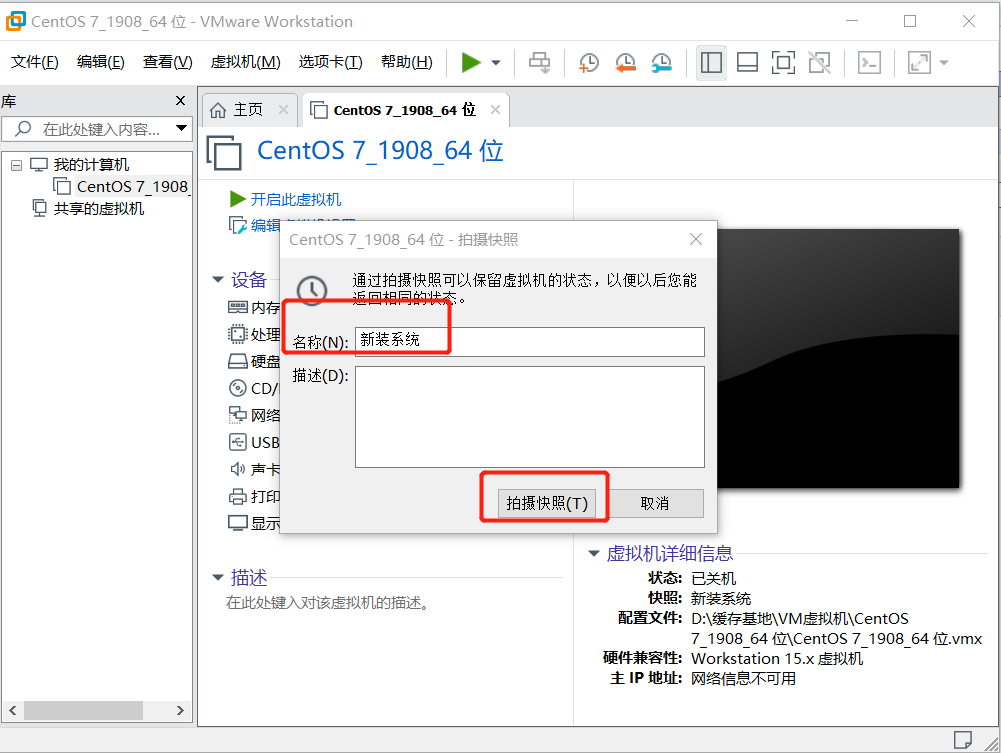Toggle the thumbnail bar view icon
The image size is (1001, 753).
(747, 63)
